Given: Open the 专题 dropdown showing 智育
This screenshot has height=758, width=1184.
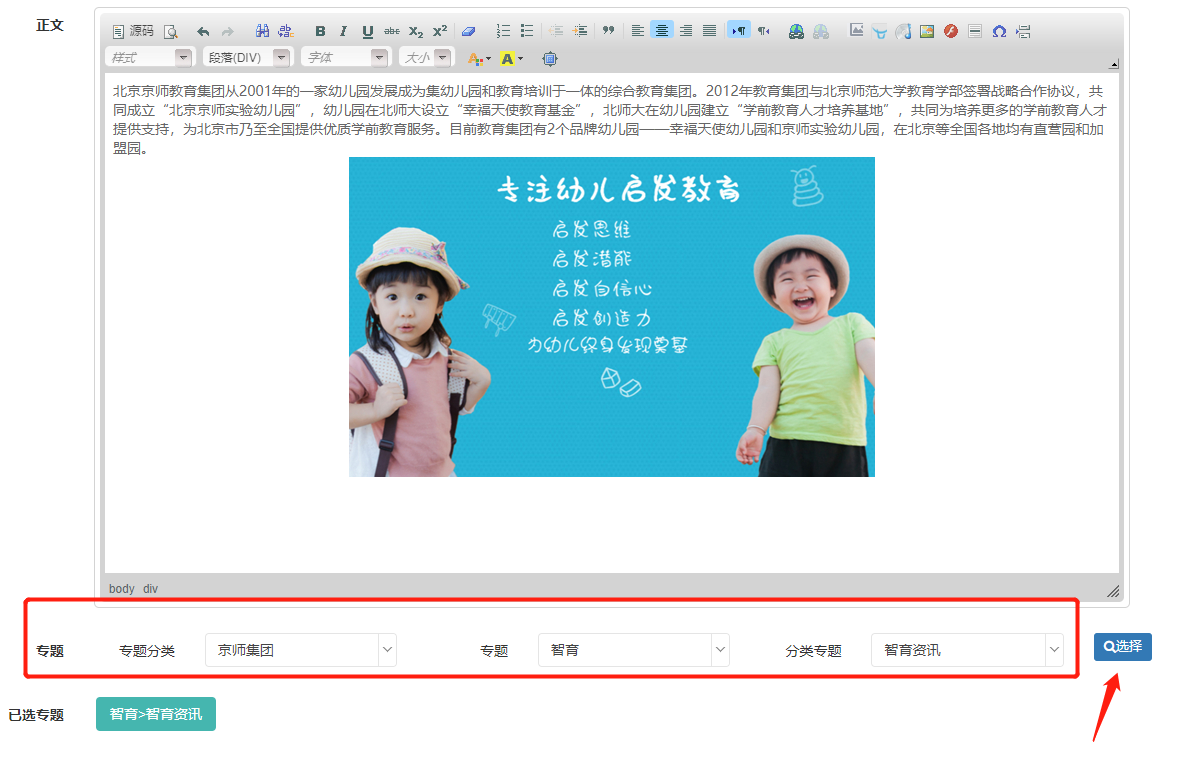Looking at the screenshot, I should pos(634,650).
